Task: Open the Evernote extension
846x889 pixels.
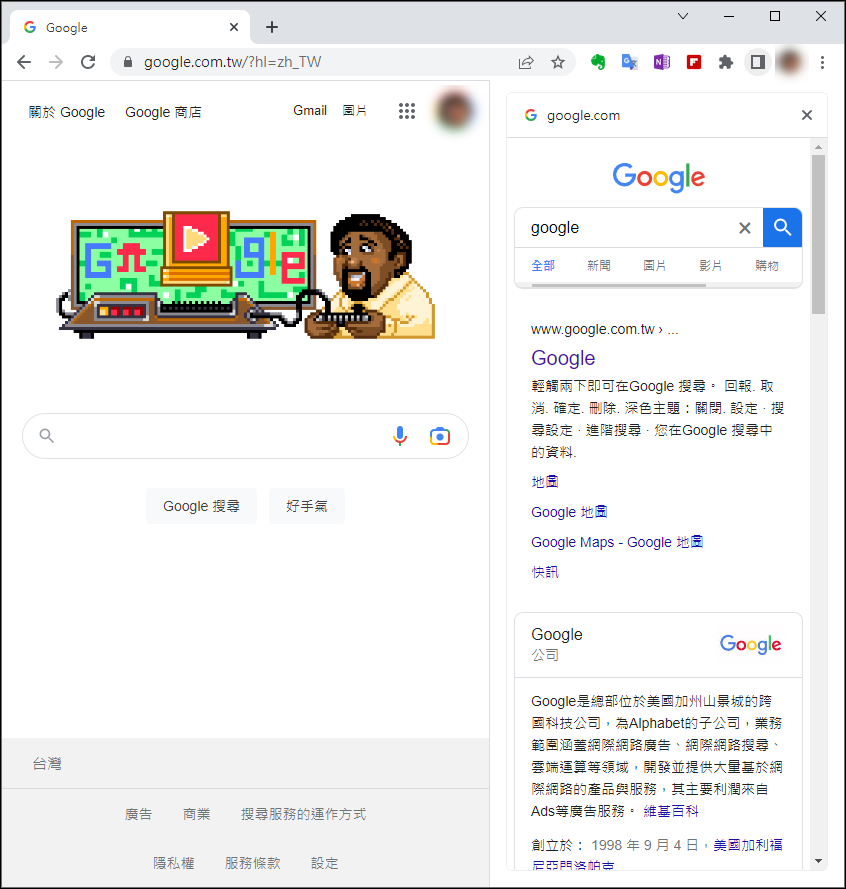Action: [x=598, y=62]
